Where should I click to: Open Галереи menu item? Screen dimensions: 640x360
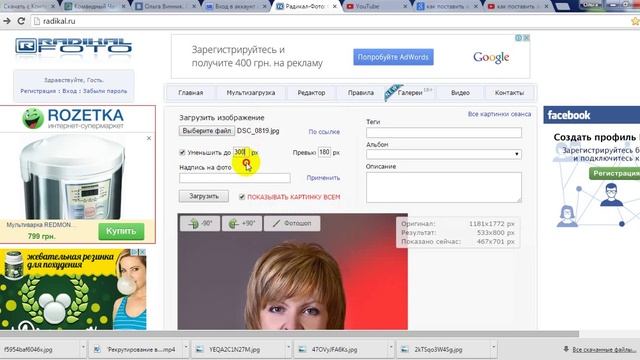(x=410, y=93)
